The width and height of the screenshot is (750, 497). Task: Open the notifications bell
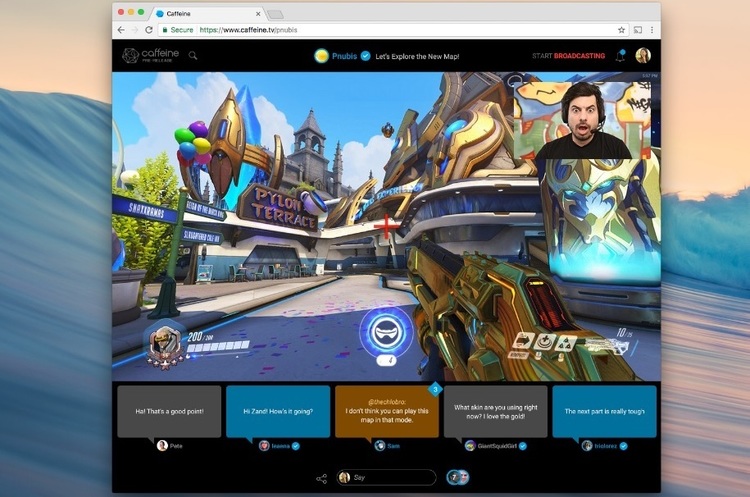pos(620,55)
